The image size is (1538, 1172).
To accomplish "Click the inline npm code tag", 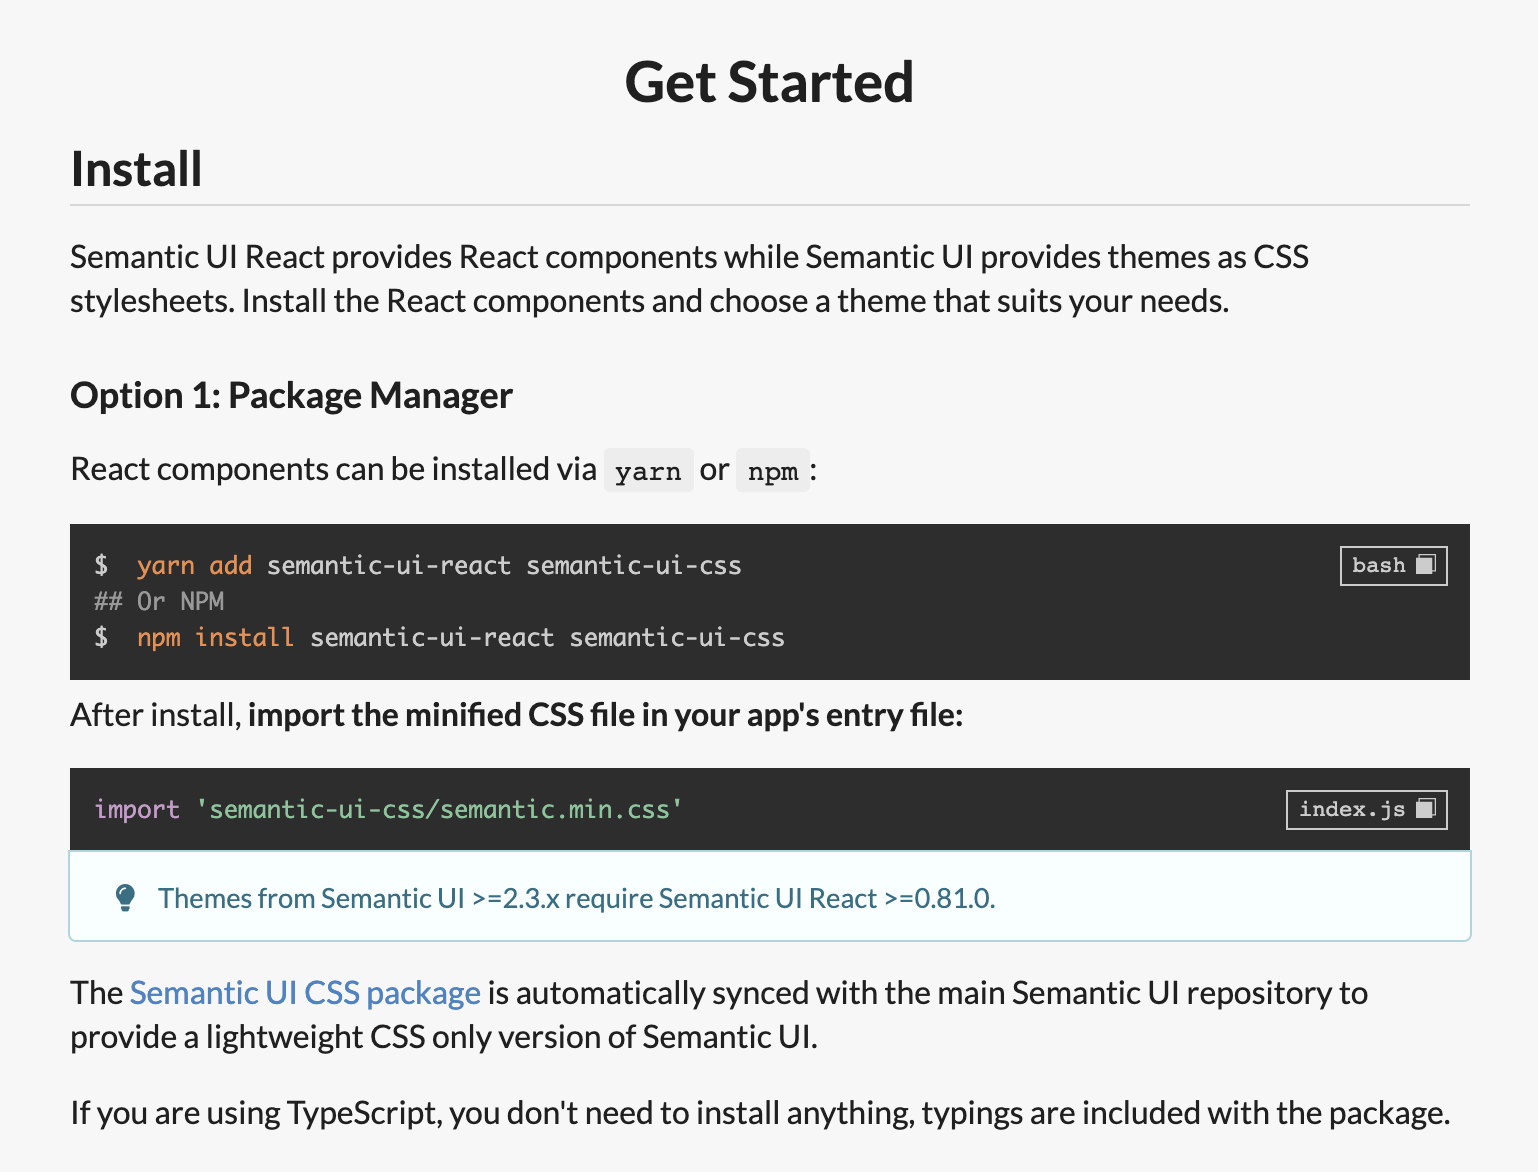I will click(x=773, y=471).
